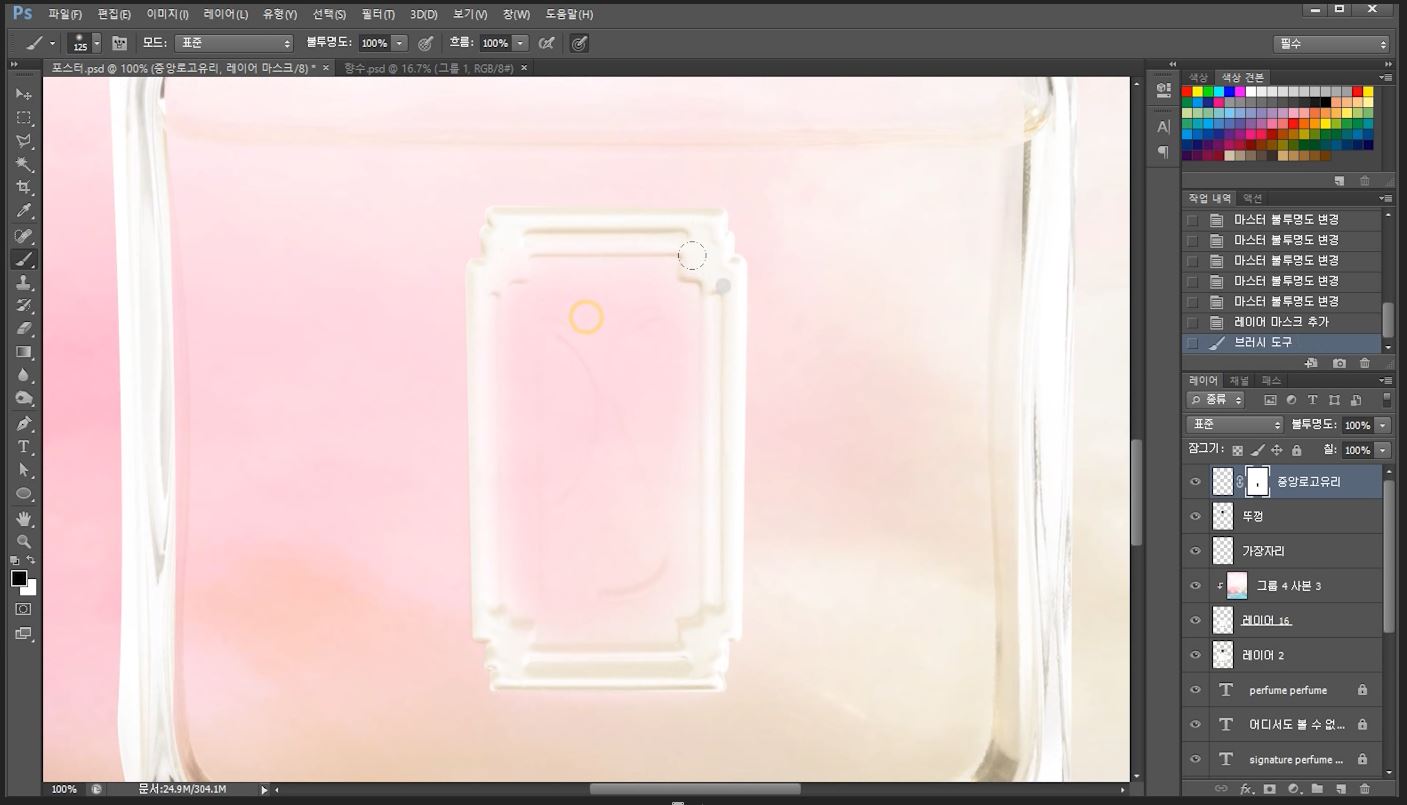Open the layer 칠 fill dropdown arrow

[1383, 450]
